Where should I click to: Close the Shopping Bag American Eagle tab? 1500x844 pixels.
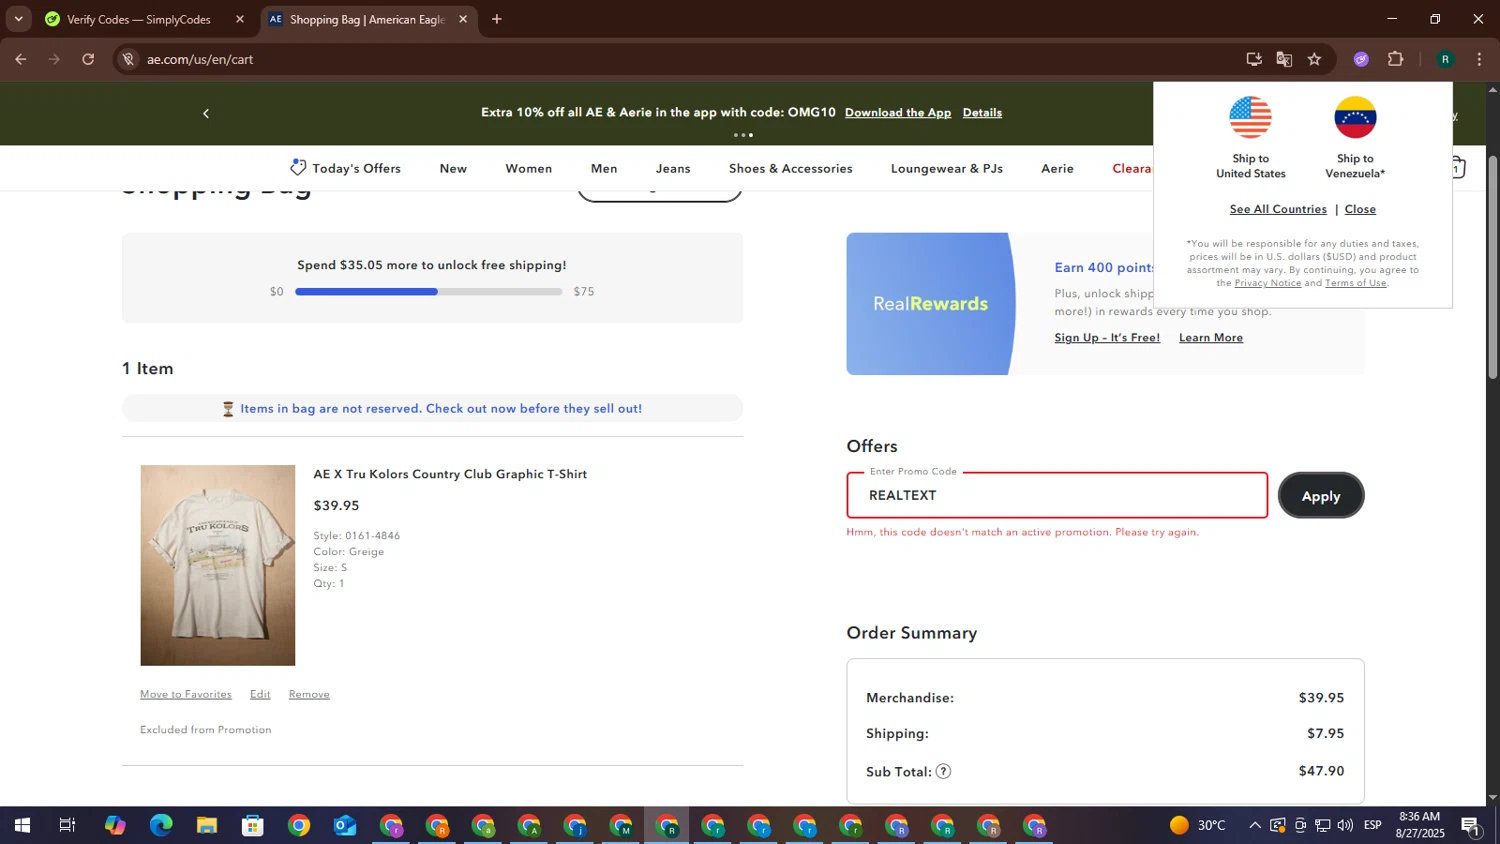click(x=463, y=19)
